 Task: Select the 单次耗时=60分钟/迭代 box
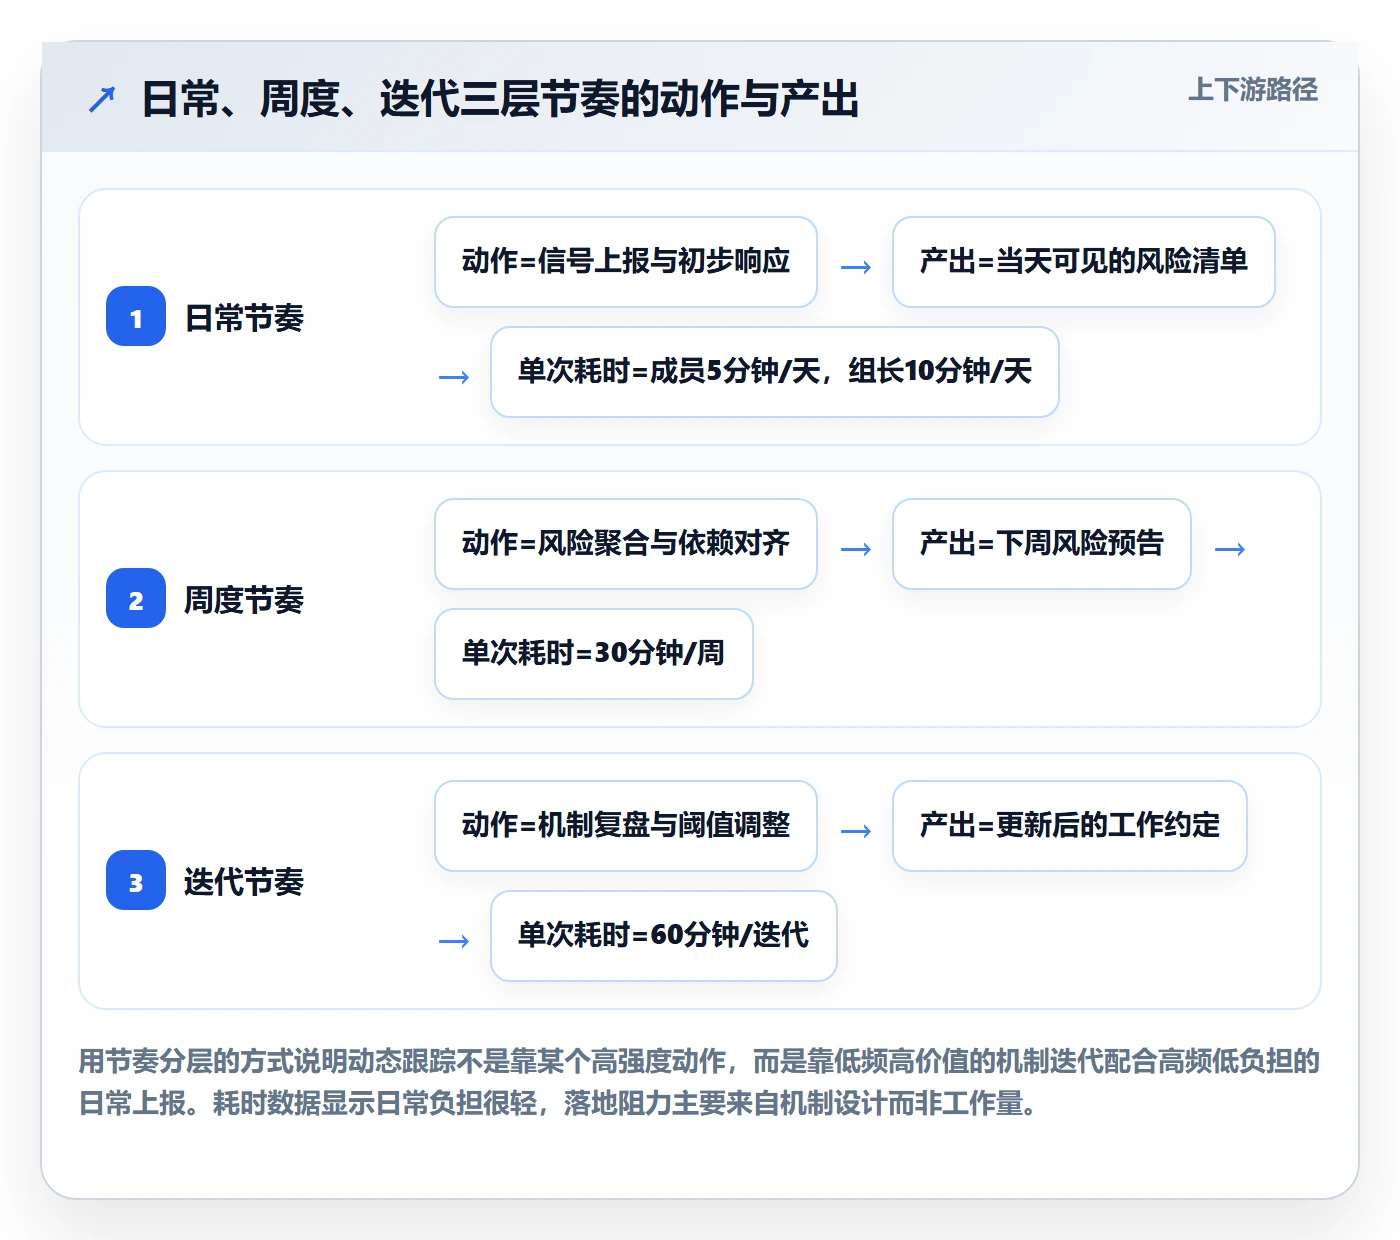pos(664,936)
